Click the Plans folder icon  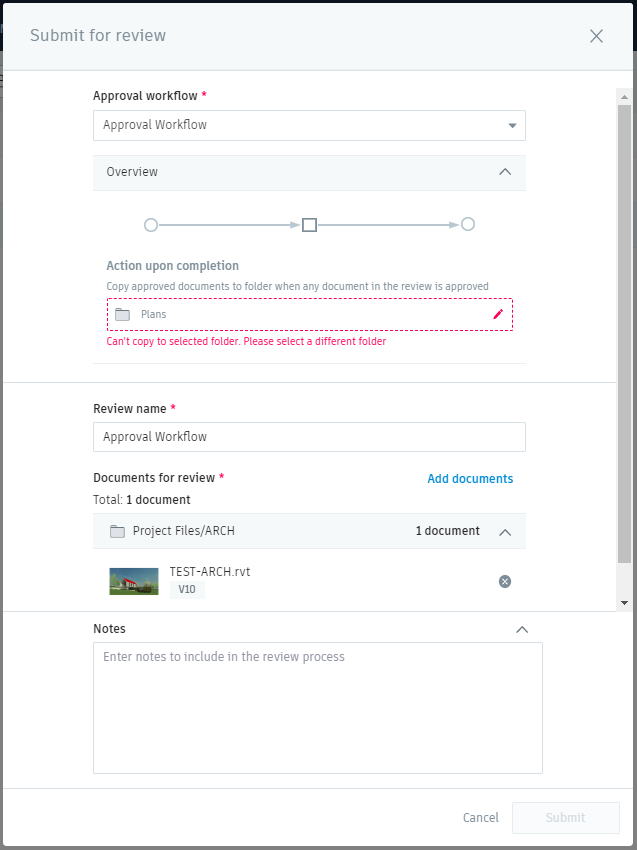(x=123, y=314)
